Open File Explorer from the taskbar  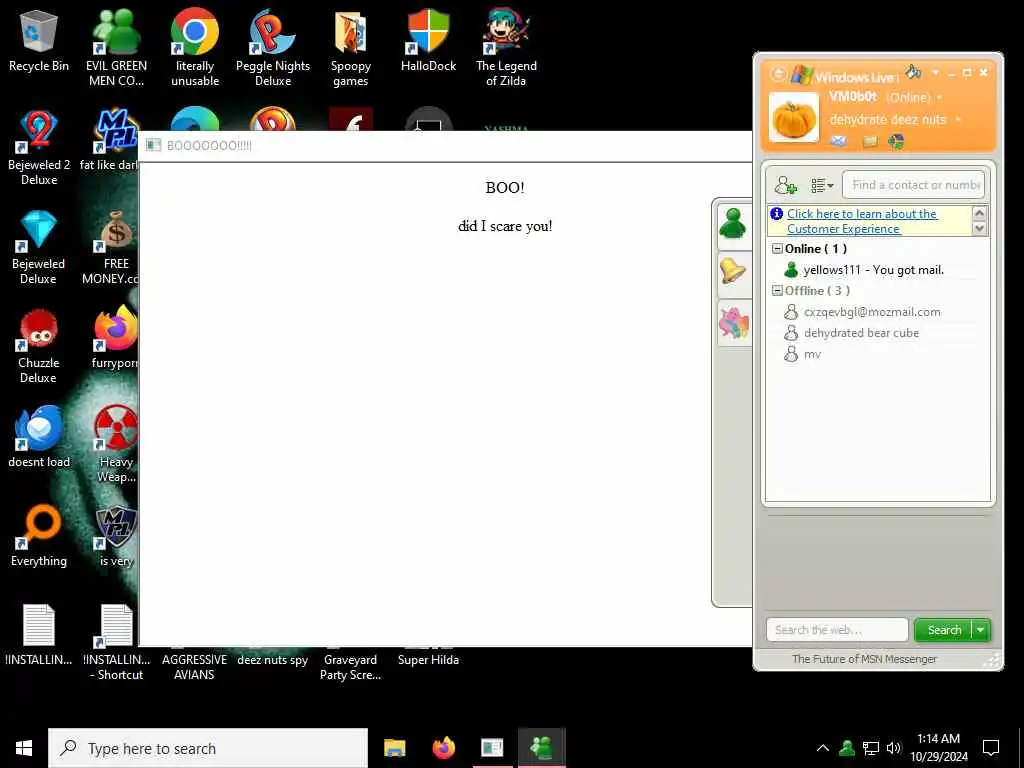[x=394, y=748]
